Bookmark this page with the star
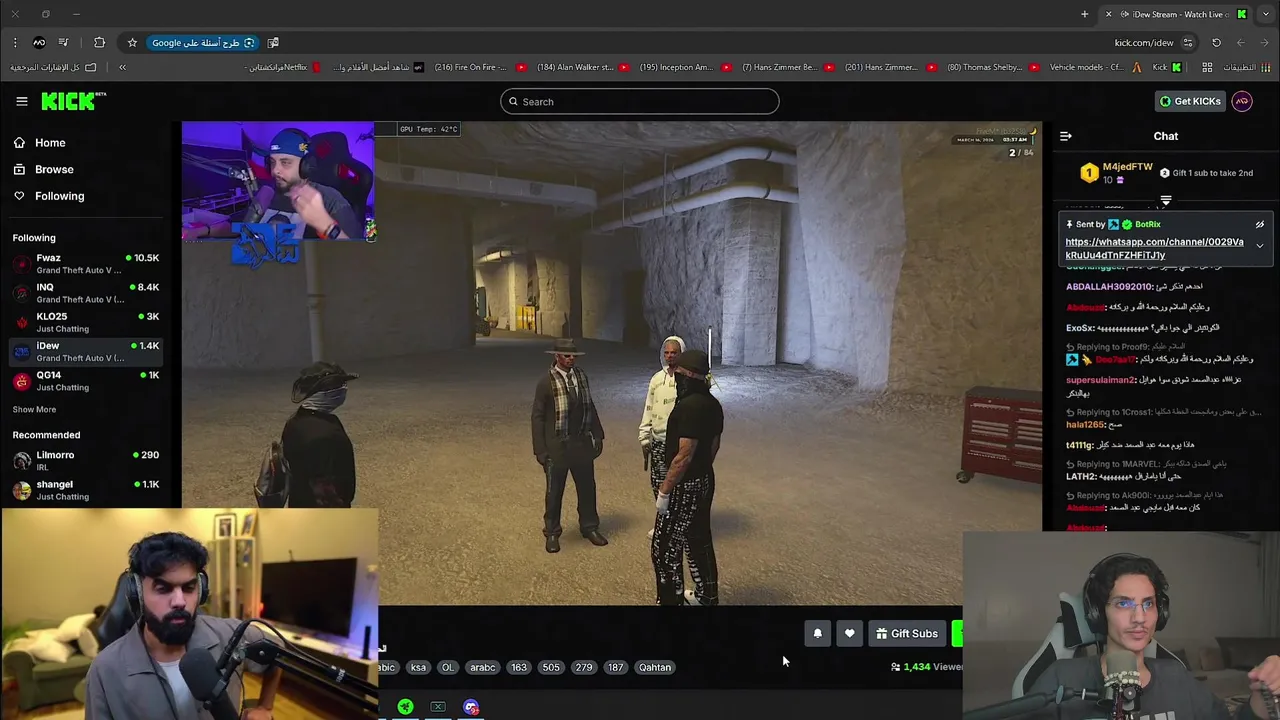Viewport: 1280px width, 720px height. [x=132, y=43]
